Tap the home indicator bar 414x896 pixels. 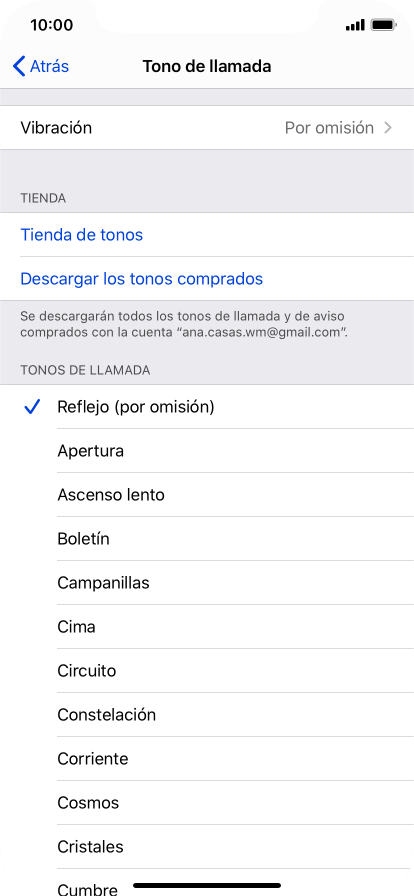(x=207, y=886)
